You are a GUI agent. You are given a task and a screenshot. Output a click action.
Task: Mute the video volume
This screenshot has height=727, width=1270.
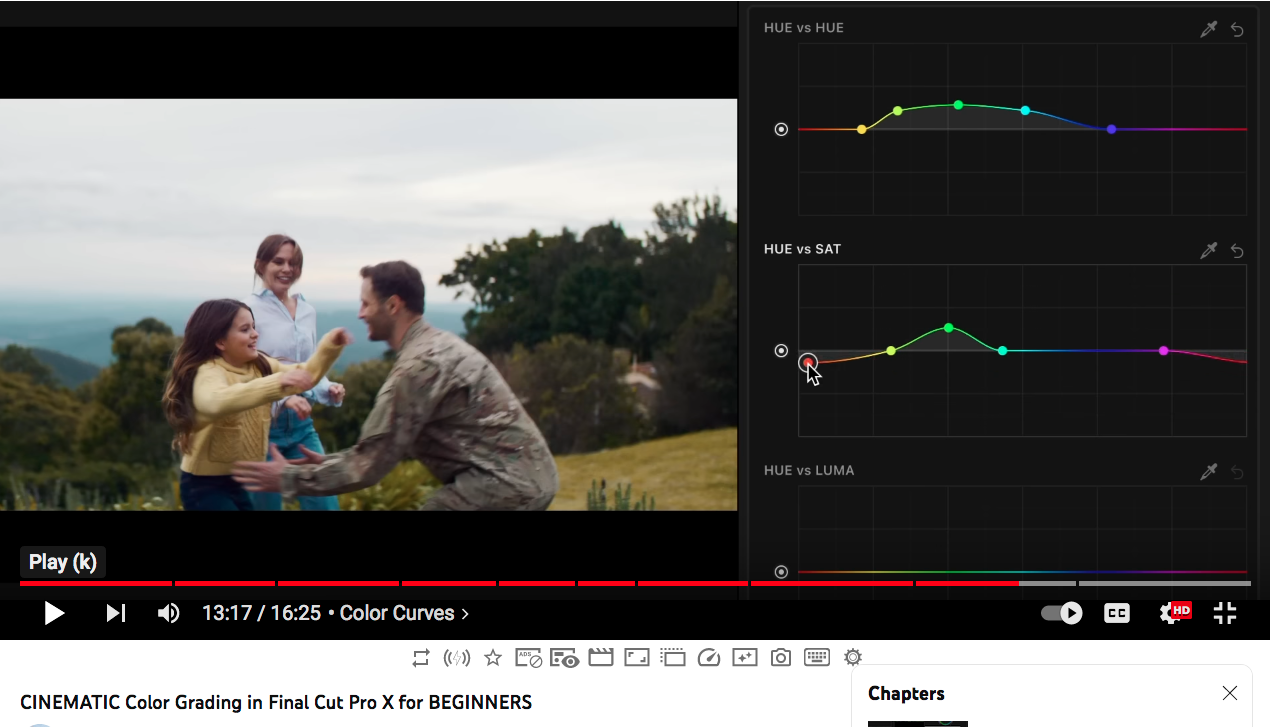pos(169,613)
